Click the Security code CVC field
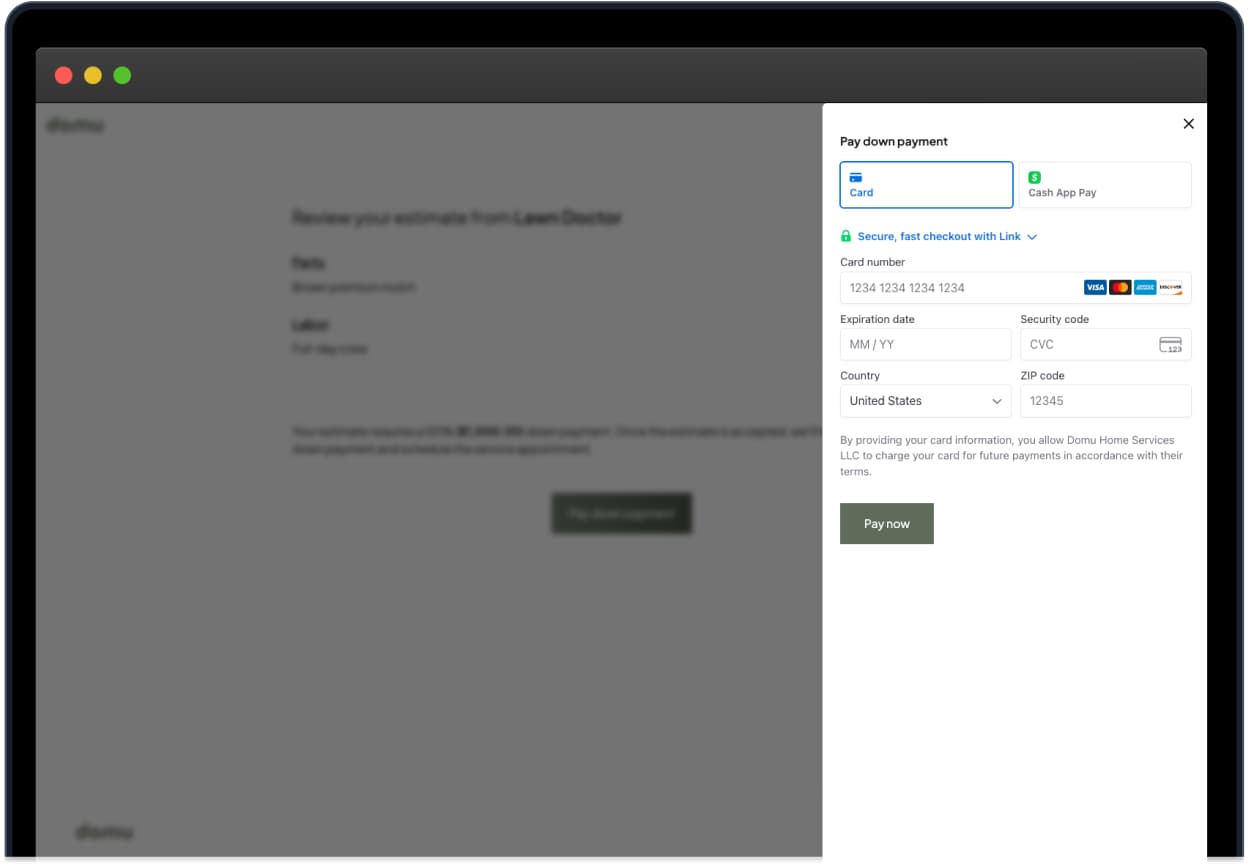This screenshot has width=1250, height=865. click(x=1090, y=344)
